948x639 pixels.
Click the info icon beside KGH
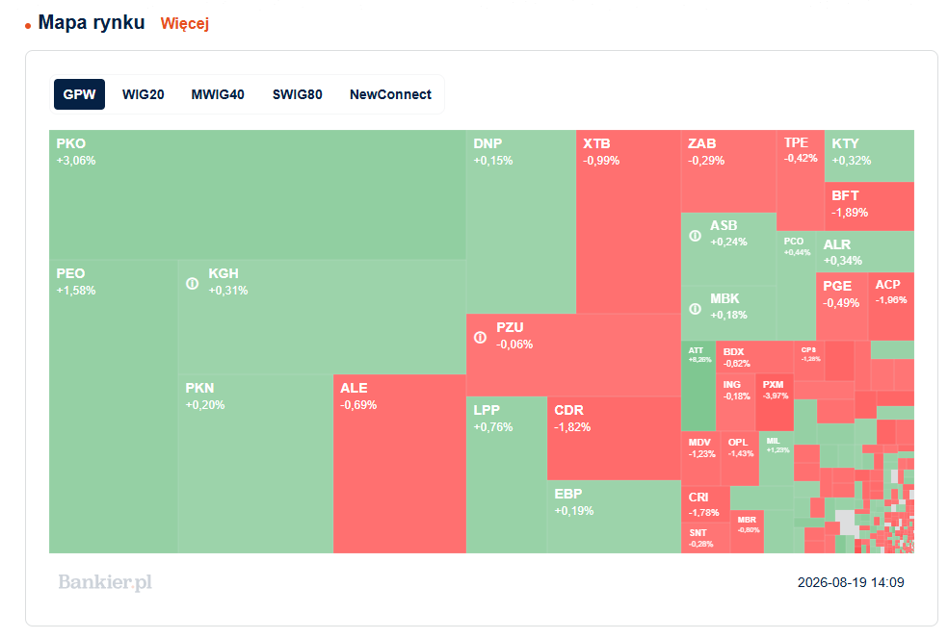click(192, 283)
